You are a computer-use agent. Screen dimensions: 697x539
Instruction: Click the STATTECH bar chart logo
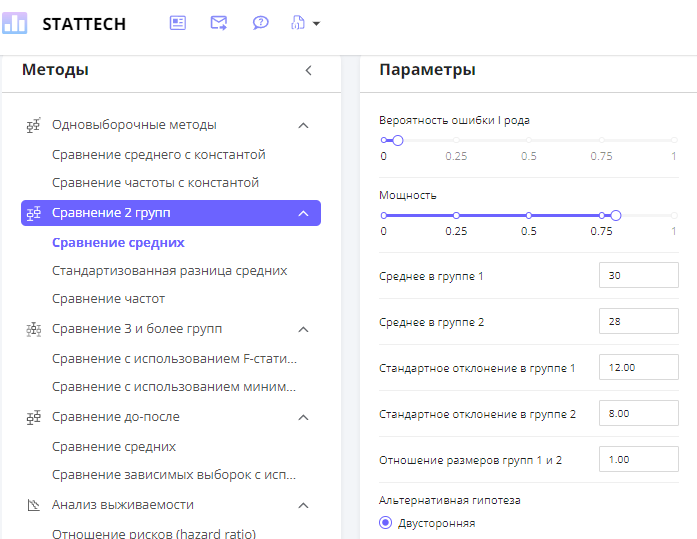[x=15, y=24]
